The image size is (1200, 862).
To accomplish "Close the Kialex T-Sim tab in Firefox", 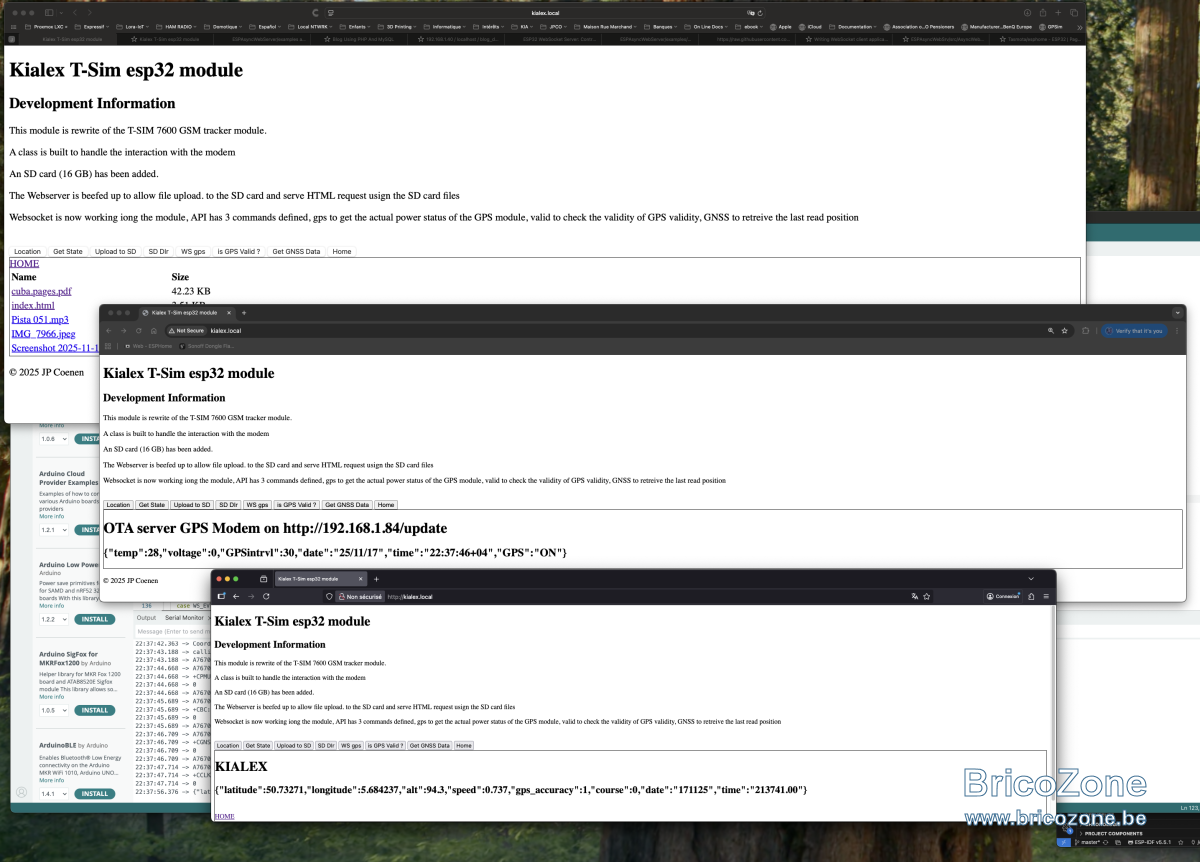I will 360,579.
